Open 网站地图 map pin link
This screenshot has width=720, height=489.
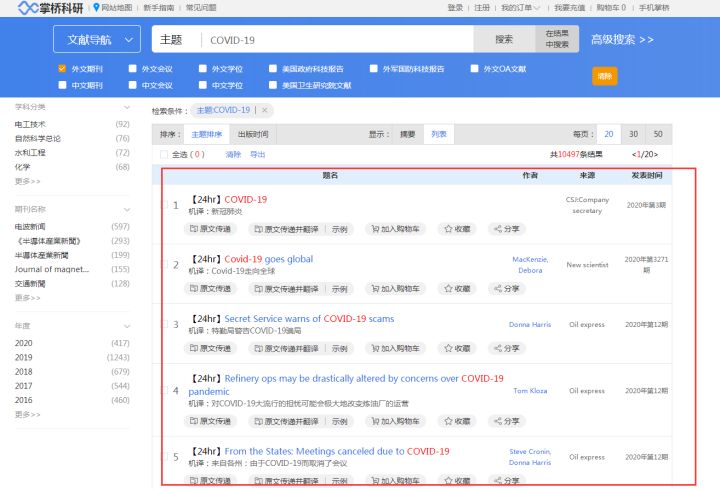click(x=113, y=8)
